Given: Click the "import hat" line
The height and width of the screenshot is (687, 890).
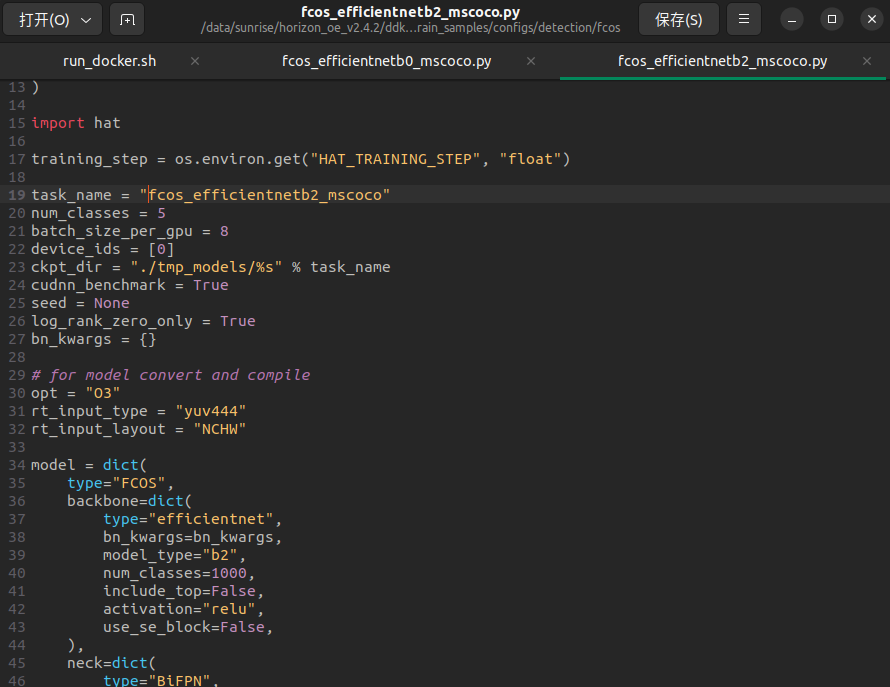Looking at the screenshot, I should click(76, 123).
